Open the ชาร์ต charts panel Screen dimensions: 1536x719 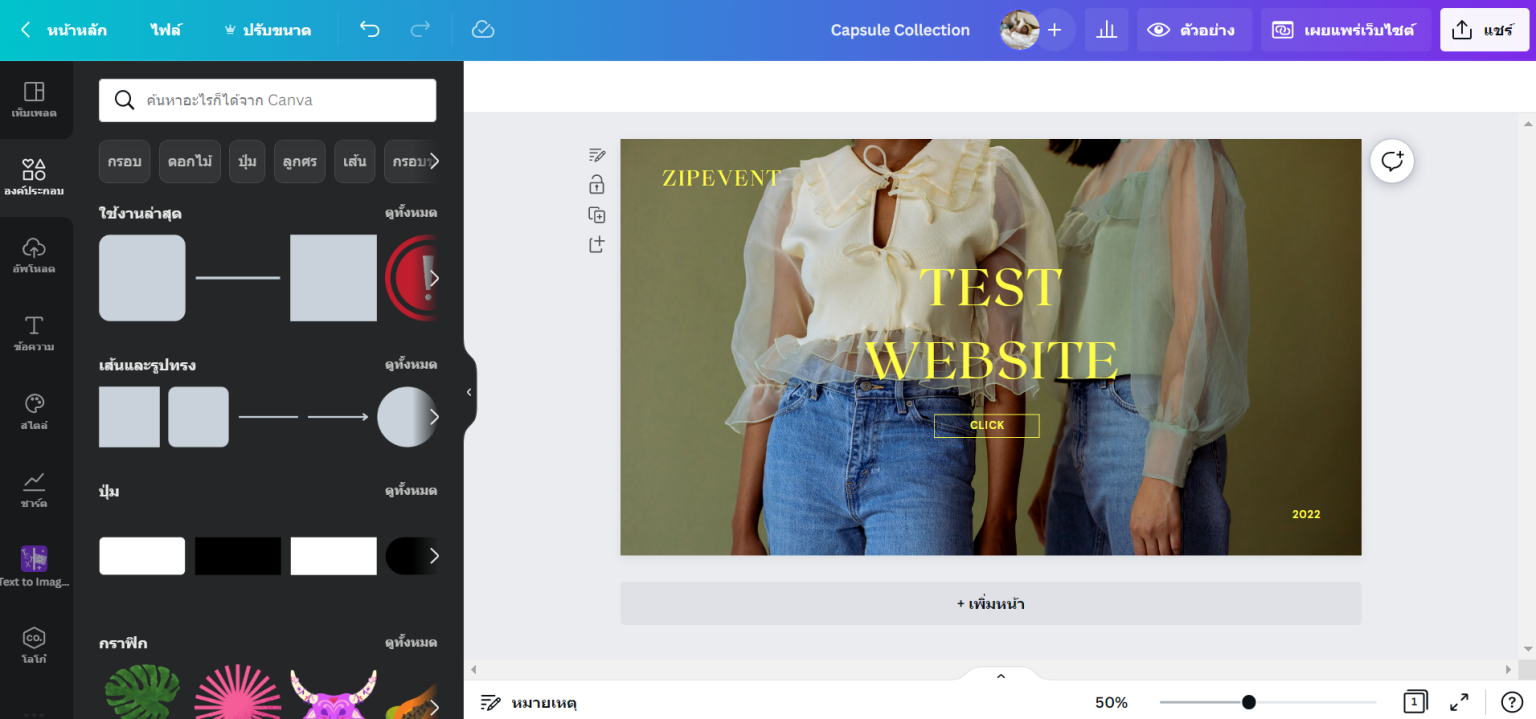[36, 490]
